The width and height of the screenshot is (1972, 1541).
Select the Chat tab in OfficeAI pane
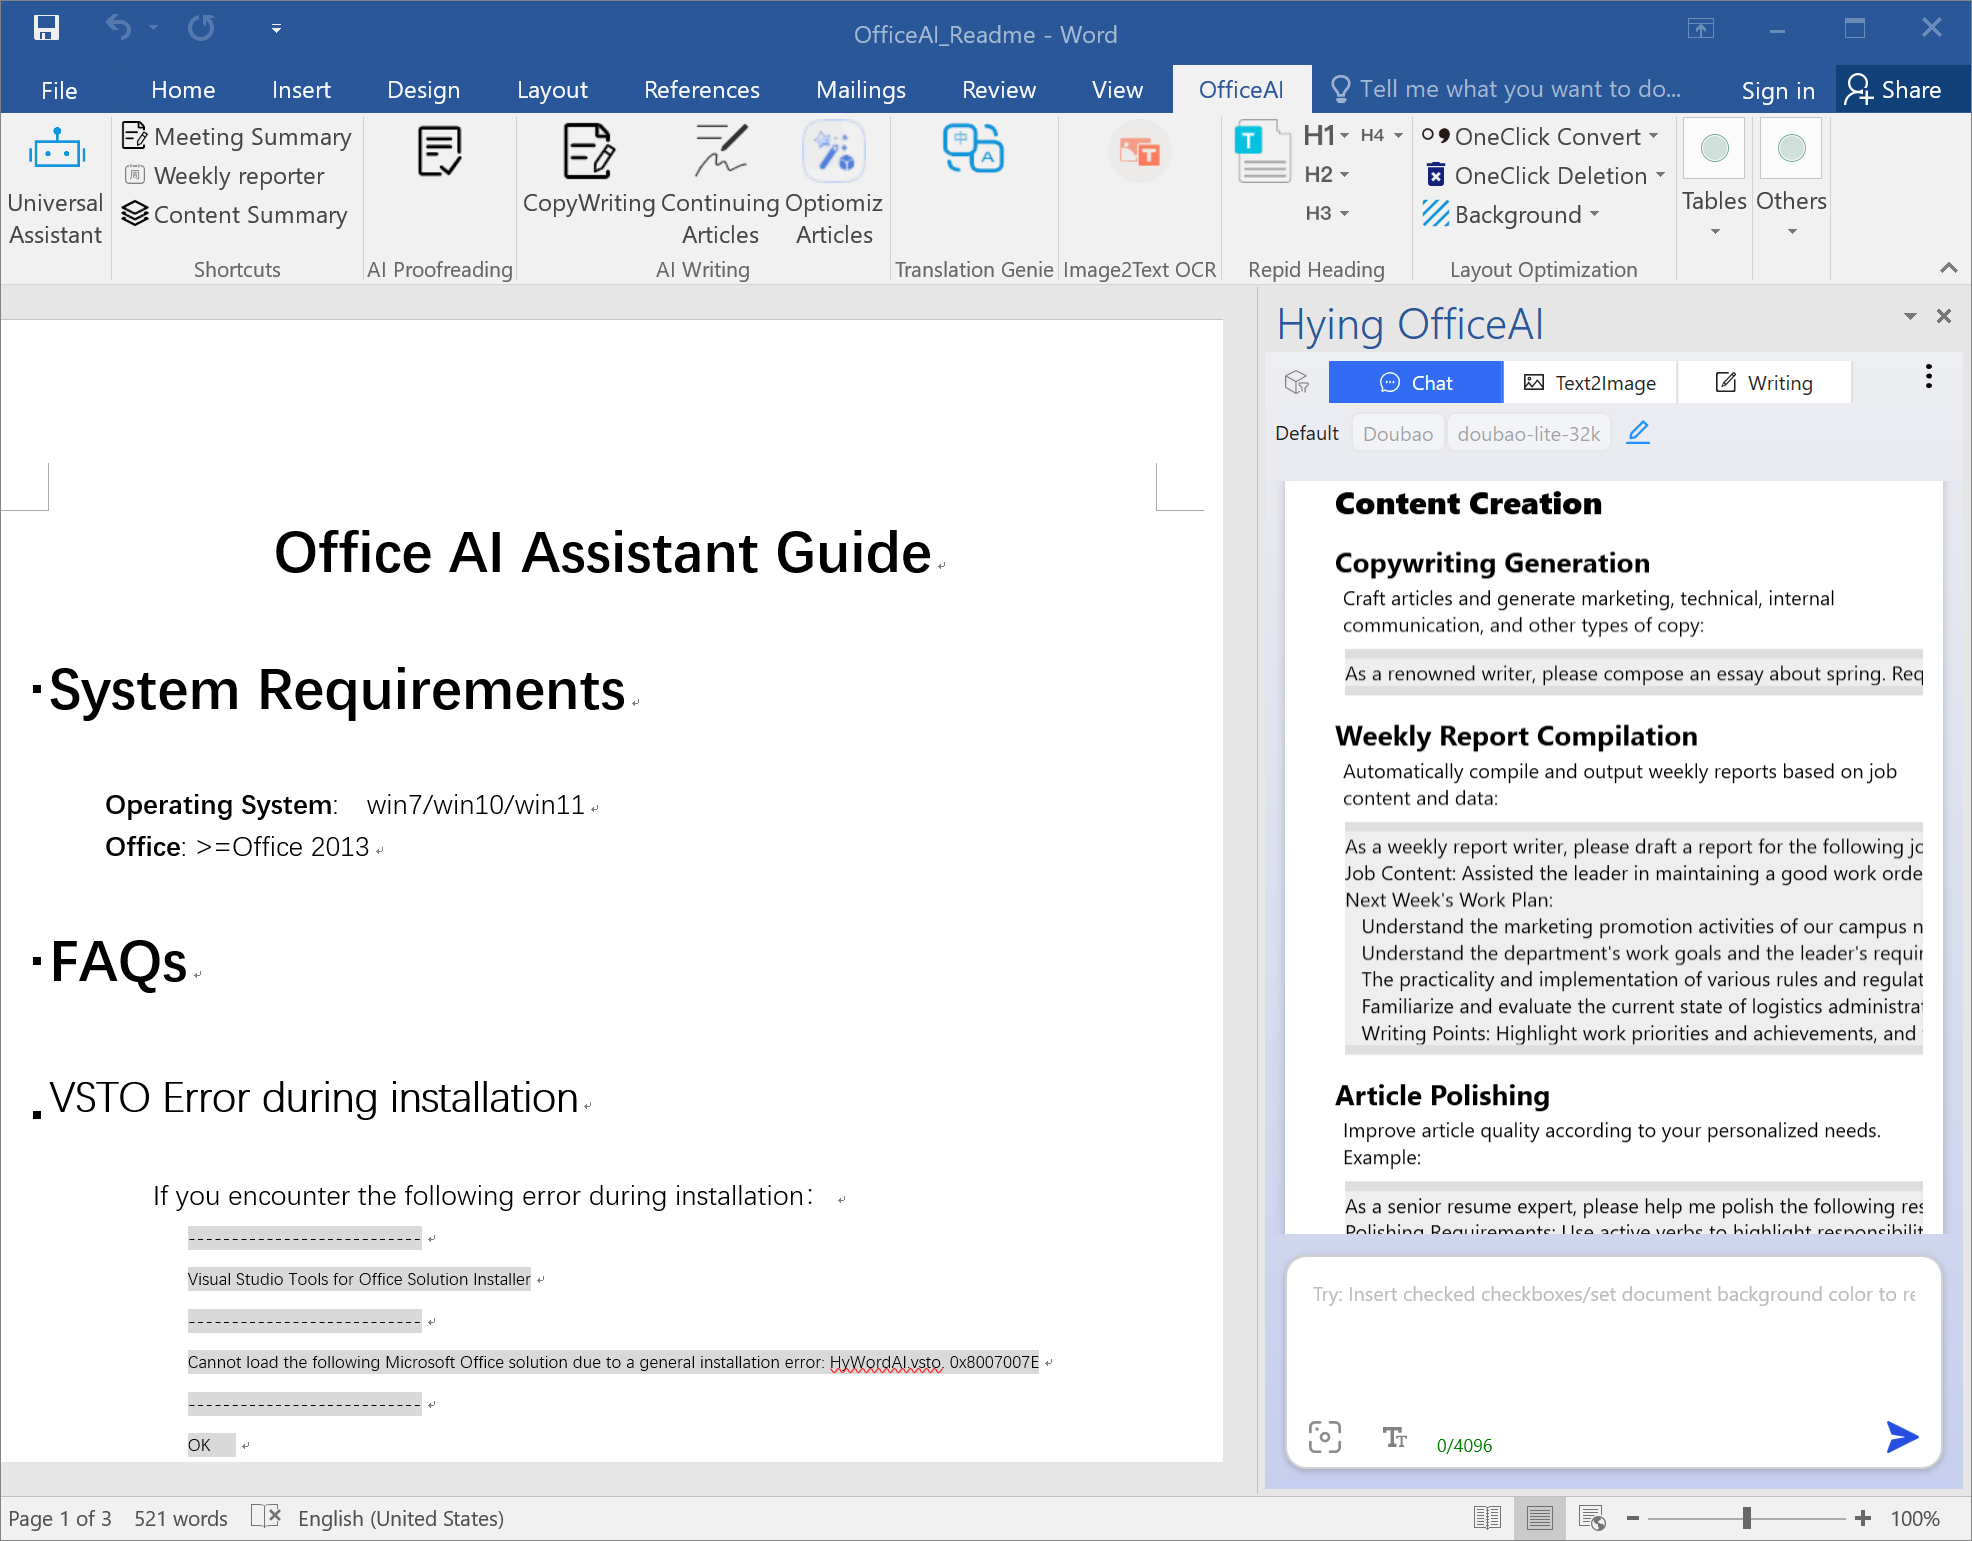[1415, 382]
